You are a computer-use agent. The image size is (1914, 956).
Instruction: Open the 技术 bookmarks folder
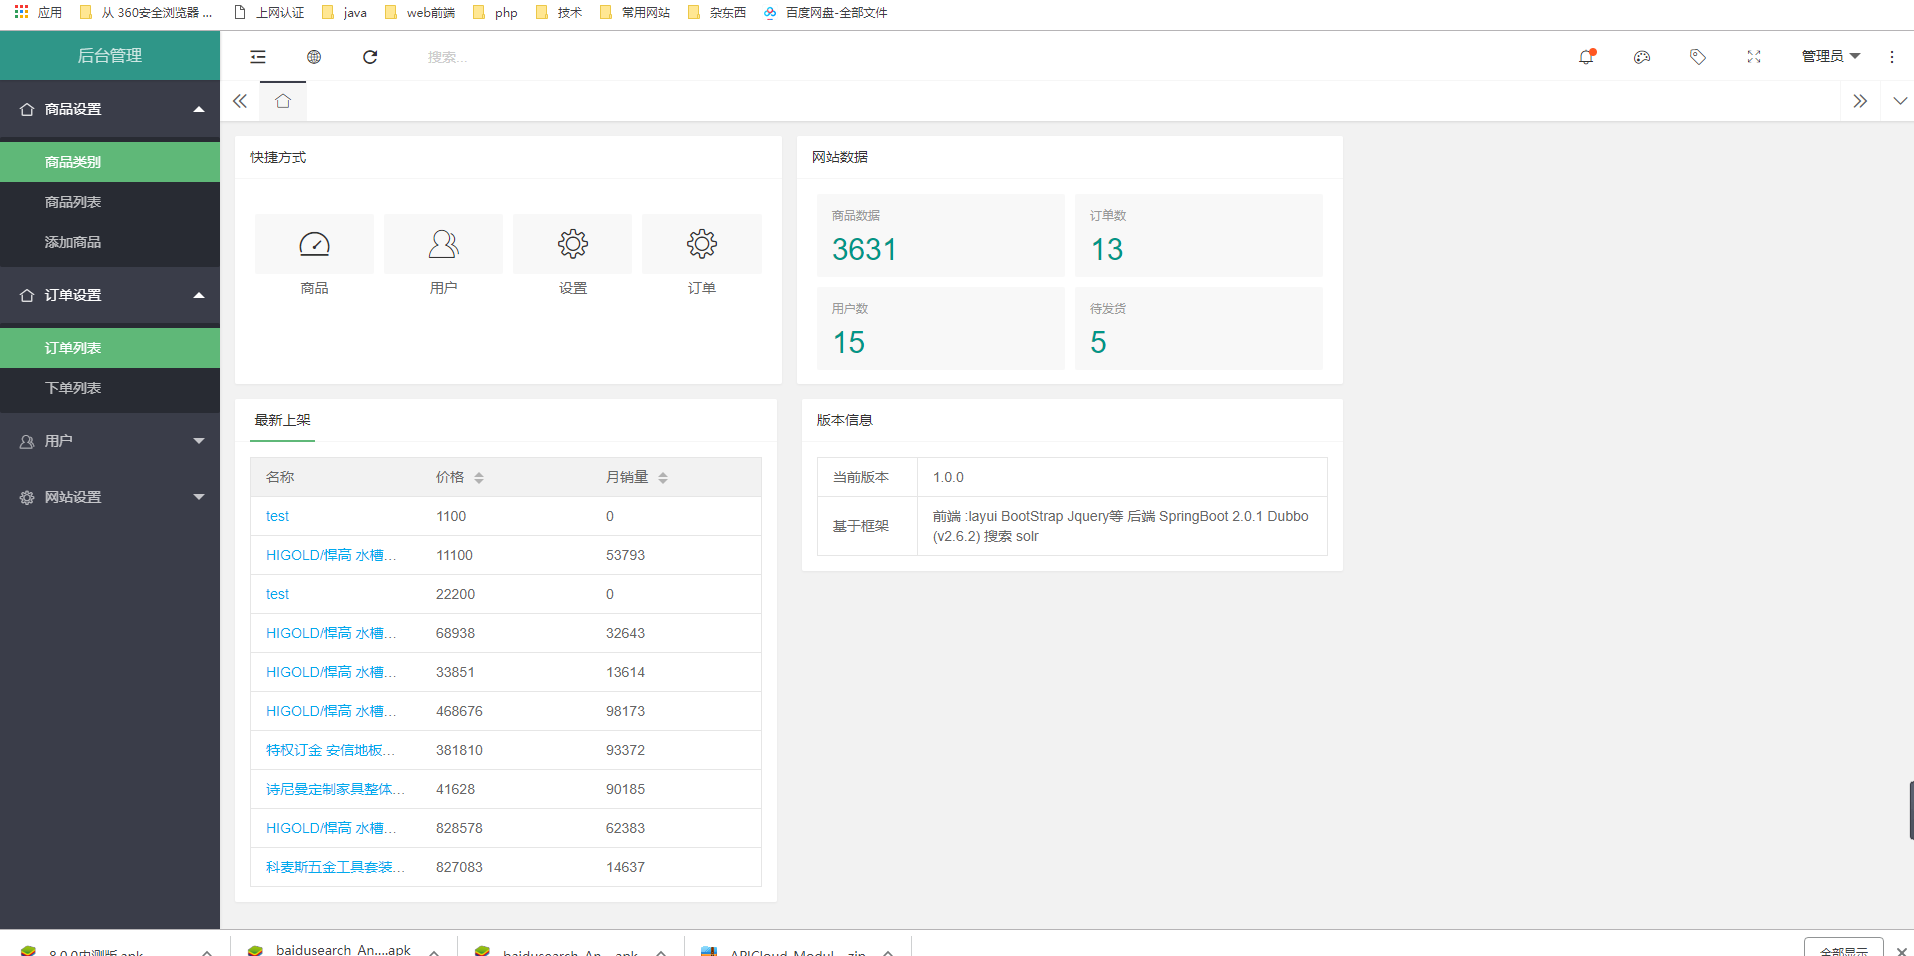559,13
